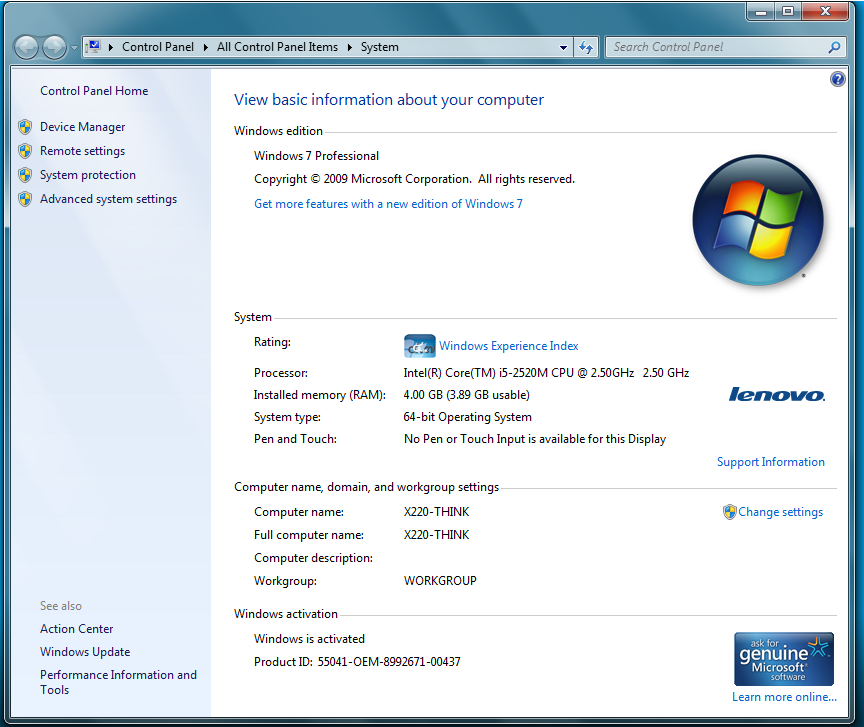Screen dimensions: 864x727
Task: Click the Lenovo logo
Action: (776, 394)
